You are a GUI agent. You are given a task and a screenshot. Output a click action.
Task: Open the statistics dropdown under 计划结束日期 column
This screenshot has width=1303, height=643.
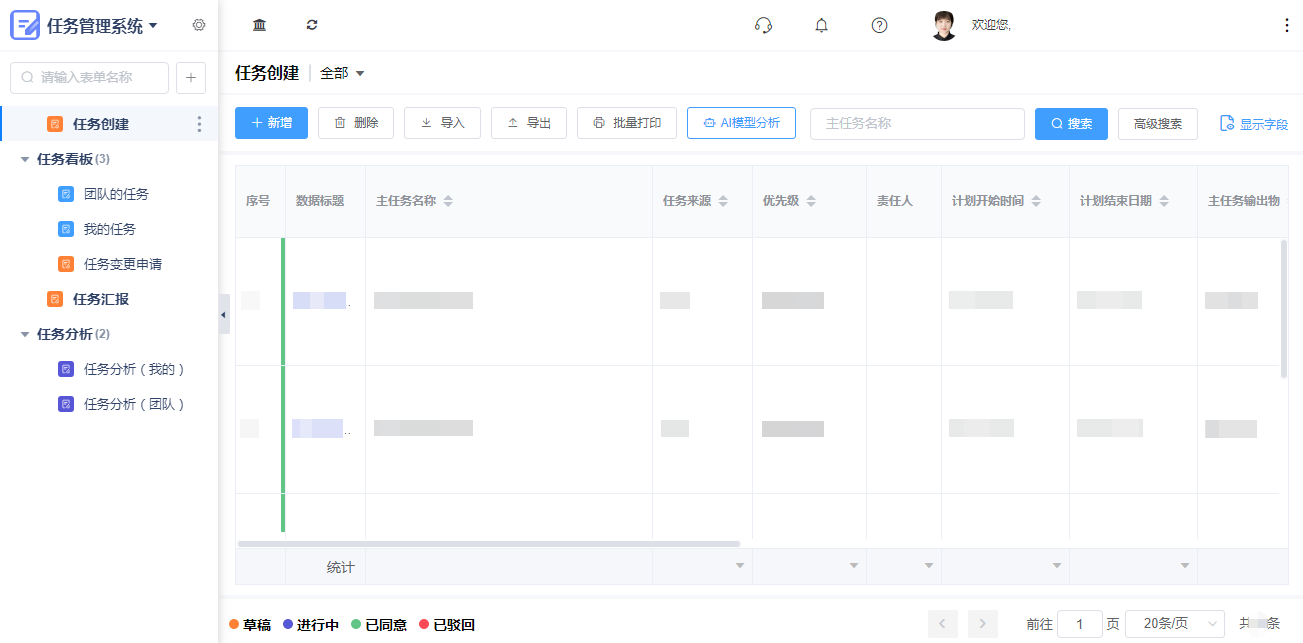tap(1185, 566)
